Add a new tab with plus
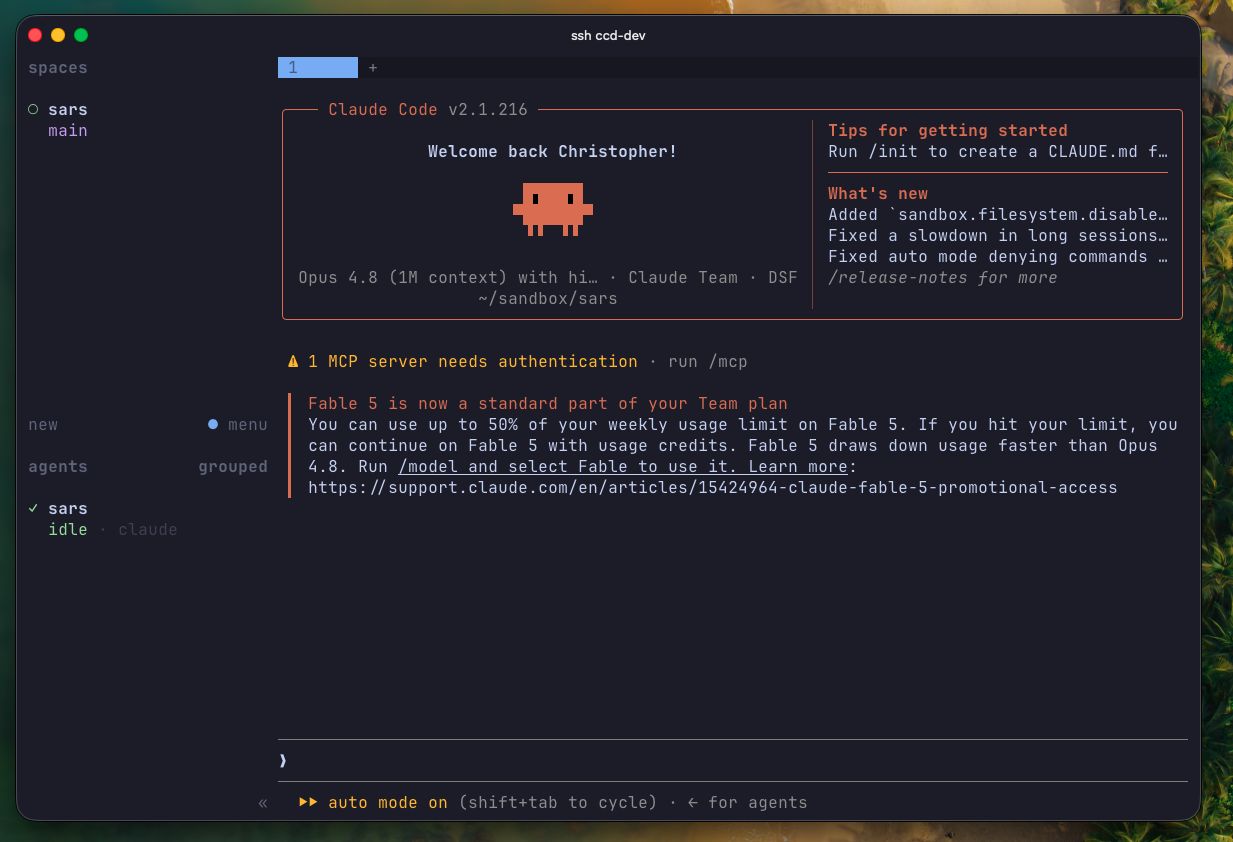This screenshot has height=842, width=1233. click(x=373, y=68)
